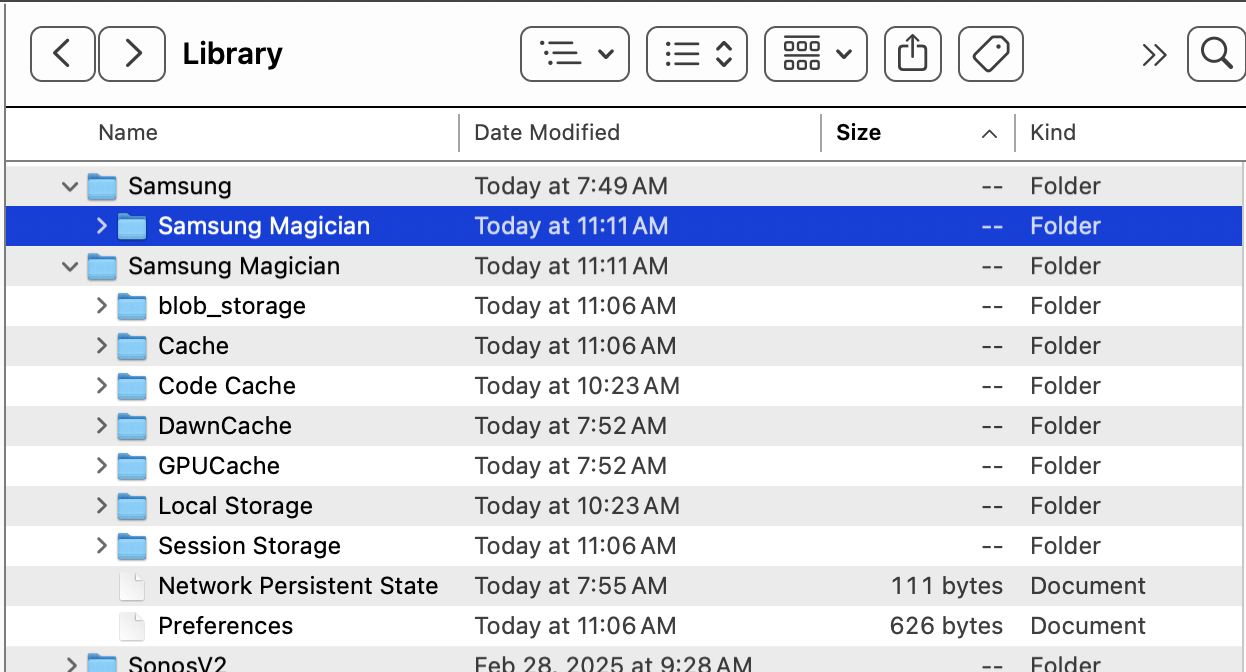Open the Group By dropdown

tap(816, 54)
